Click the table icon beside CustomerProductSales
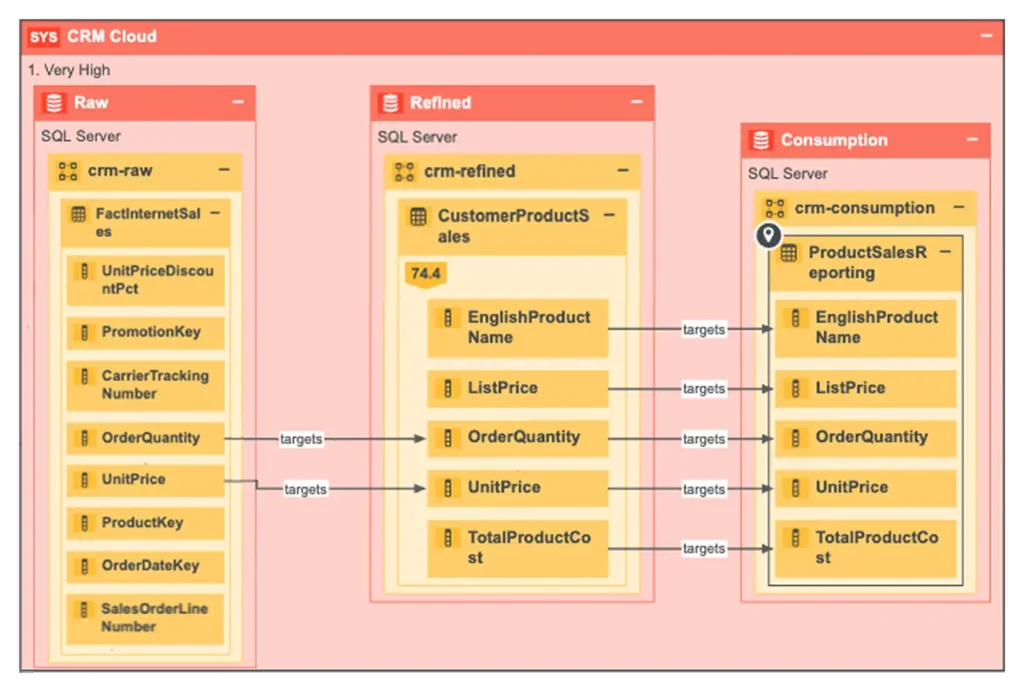Screen dimensions: 1024x692 point(421,218)
